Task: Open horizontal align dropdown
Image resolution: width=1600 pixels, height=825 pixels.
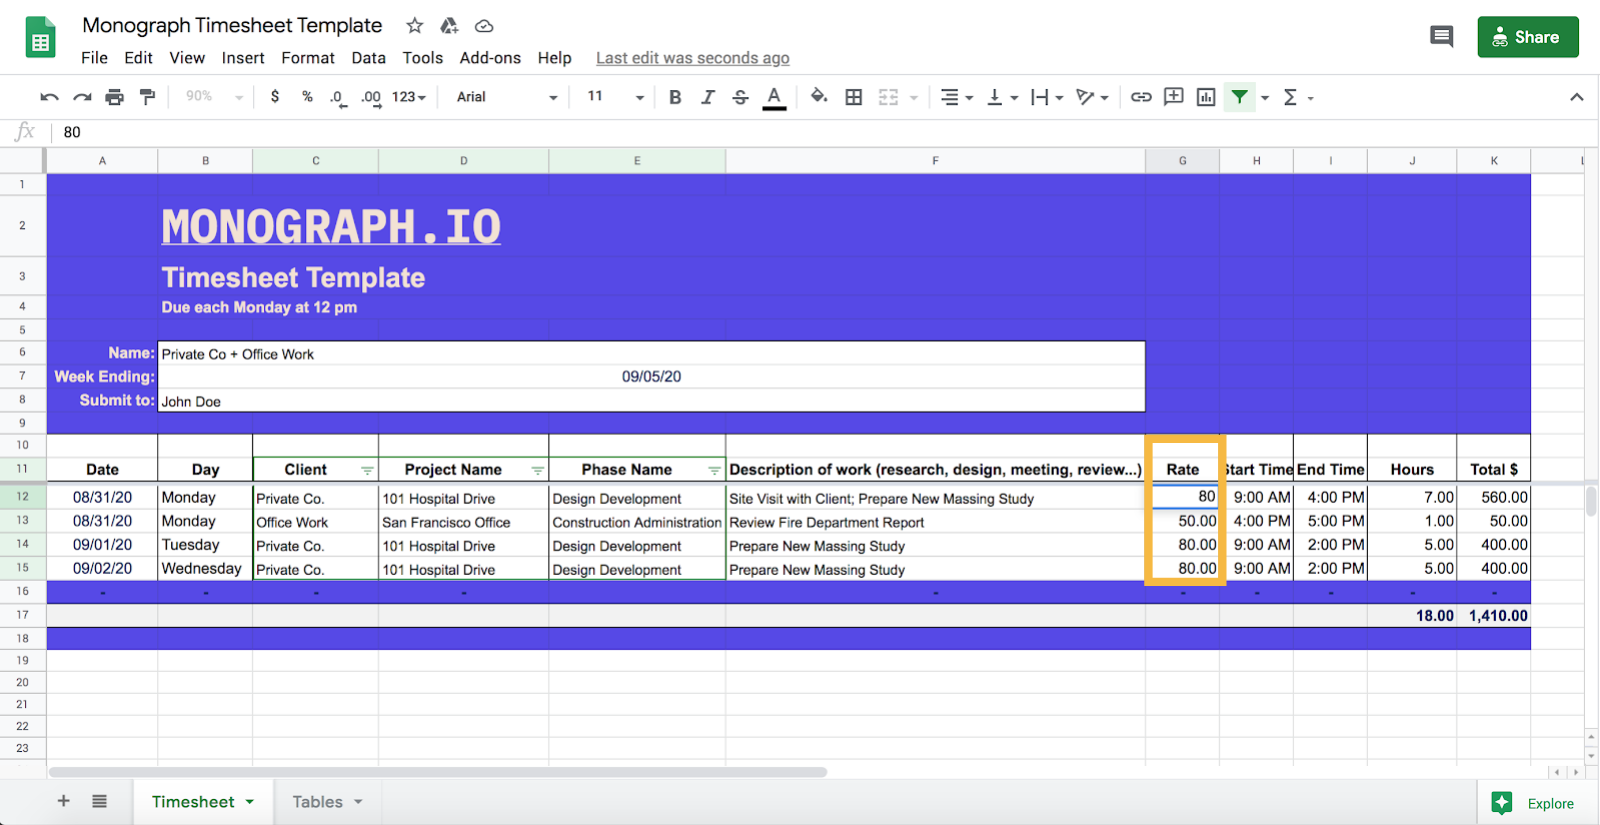Action: (956, 97)
